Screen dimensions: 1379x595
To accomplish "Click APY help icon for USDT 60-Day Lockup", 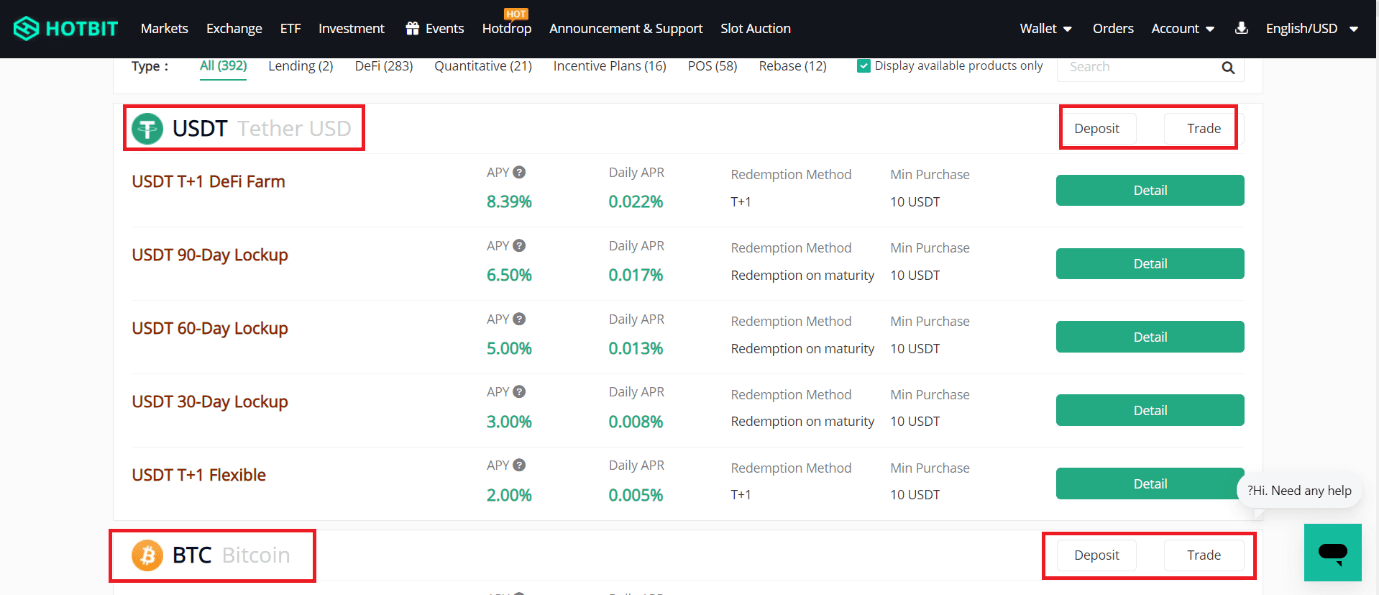I will tap(520, 319).
